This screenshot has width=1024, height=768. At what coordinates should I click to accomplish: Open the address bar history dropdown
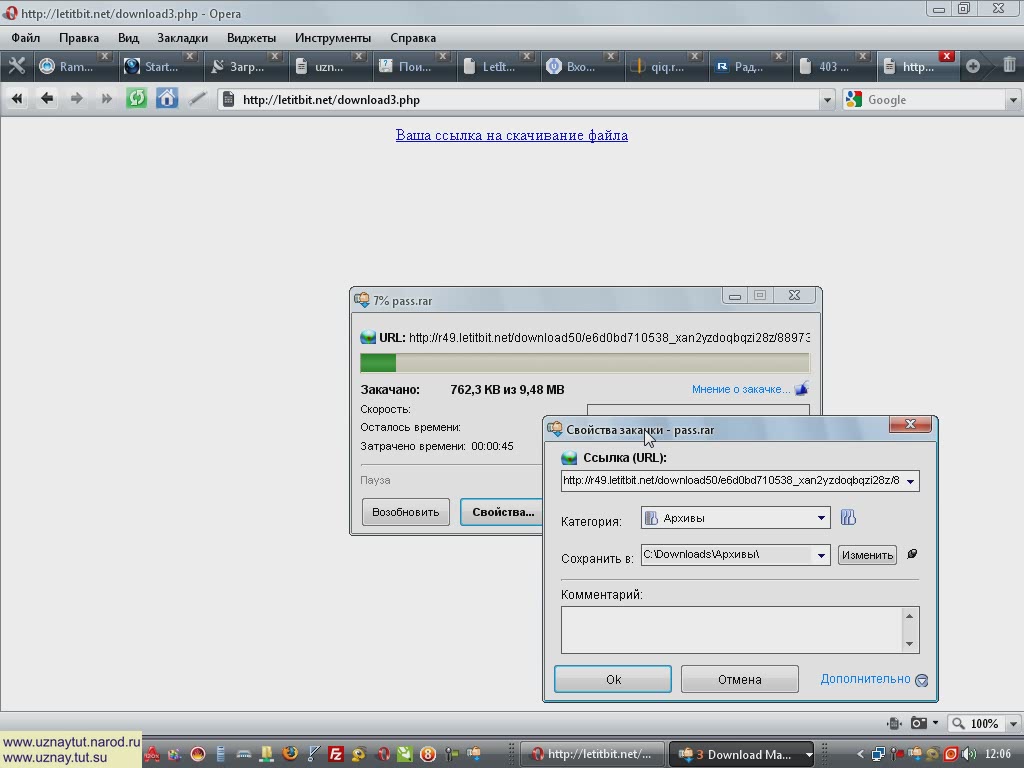pos(827,99)
